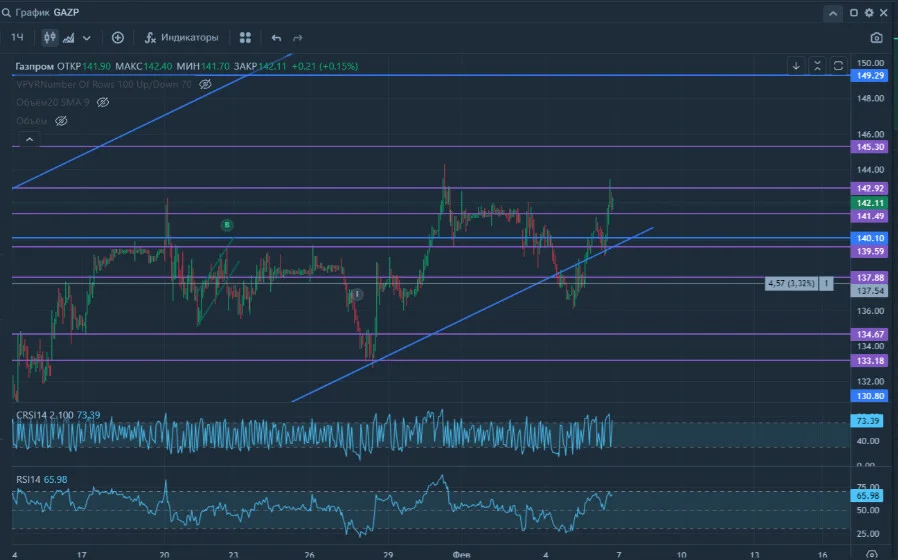Image resolution: width=898 pixels, height=560 pixels.
Task: Select the 139.59 price level label
Action: point(870,251)
